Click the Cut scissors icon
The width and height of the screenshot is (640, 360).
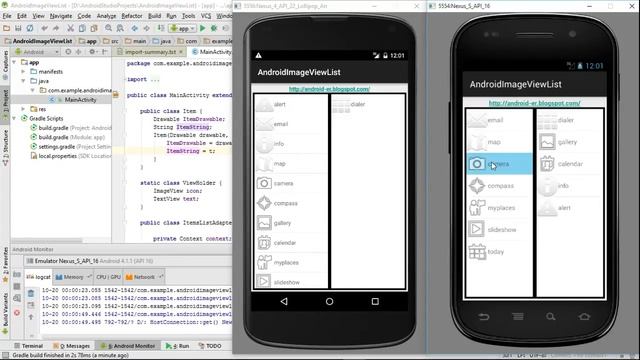[71, 28]
